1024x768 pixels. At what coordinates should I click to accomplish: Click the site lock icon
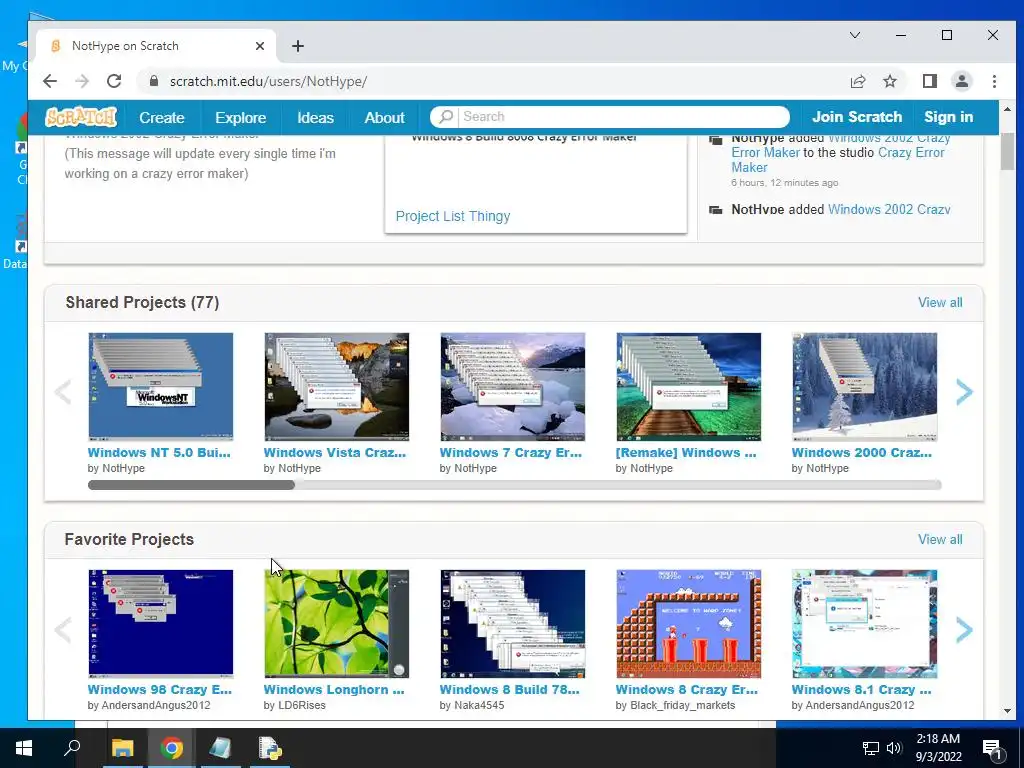click(x=154, y=81)
